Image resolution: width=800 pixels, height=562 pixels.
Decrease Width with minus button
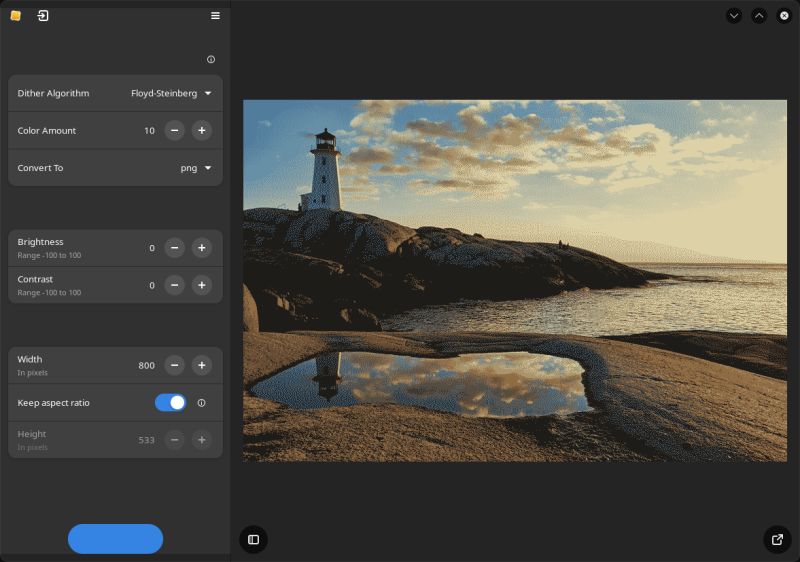(174, 365)
